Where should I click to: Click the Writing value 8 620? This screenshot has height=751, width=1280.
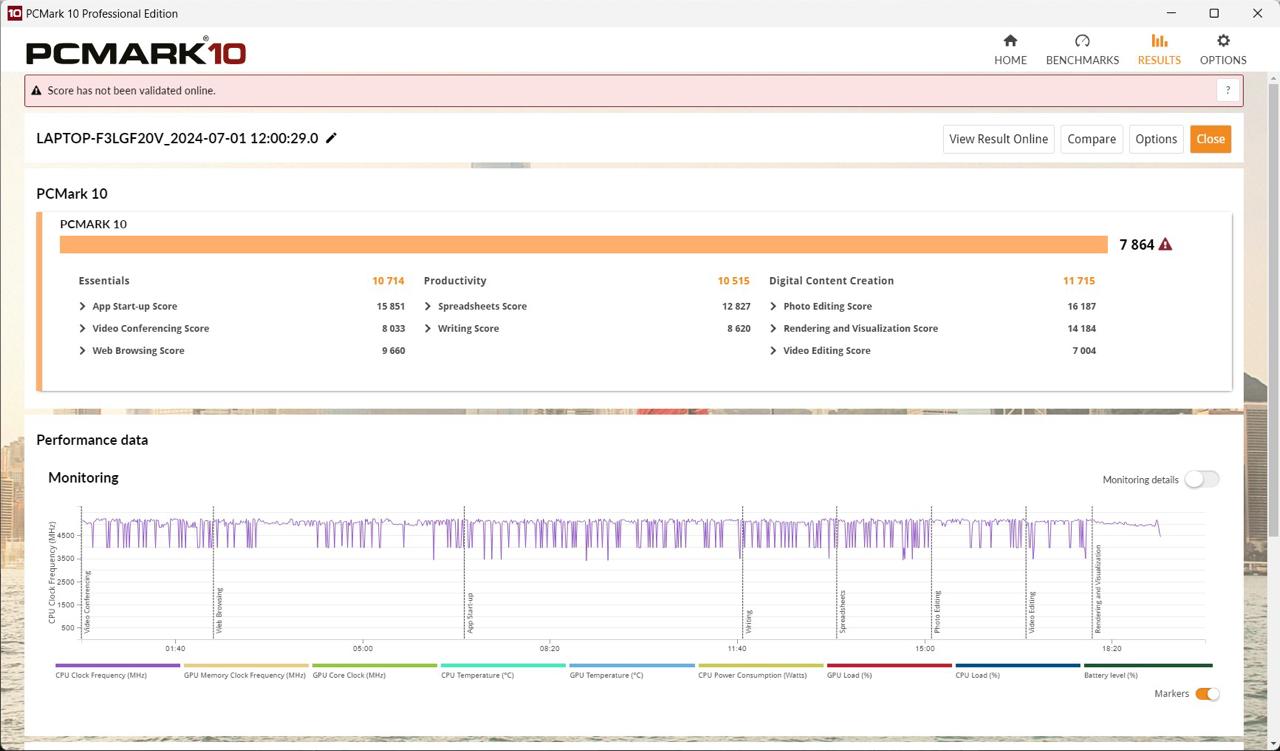click(739, 328)
